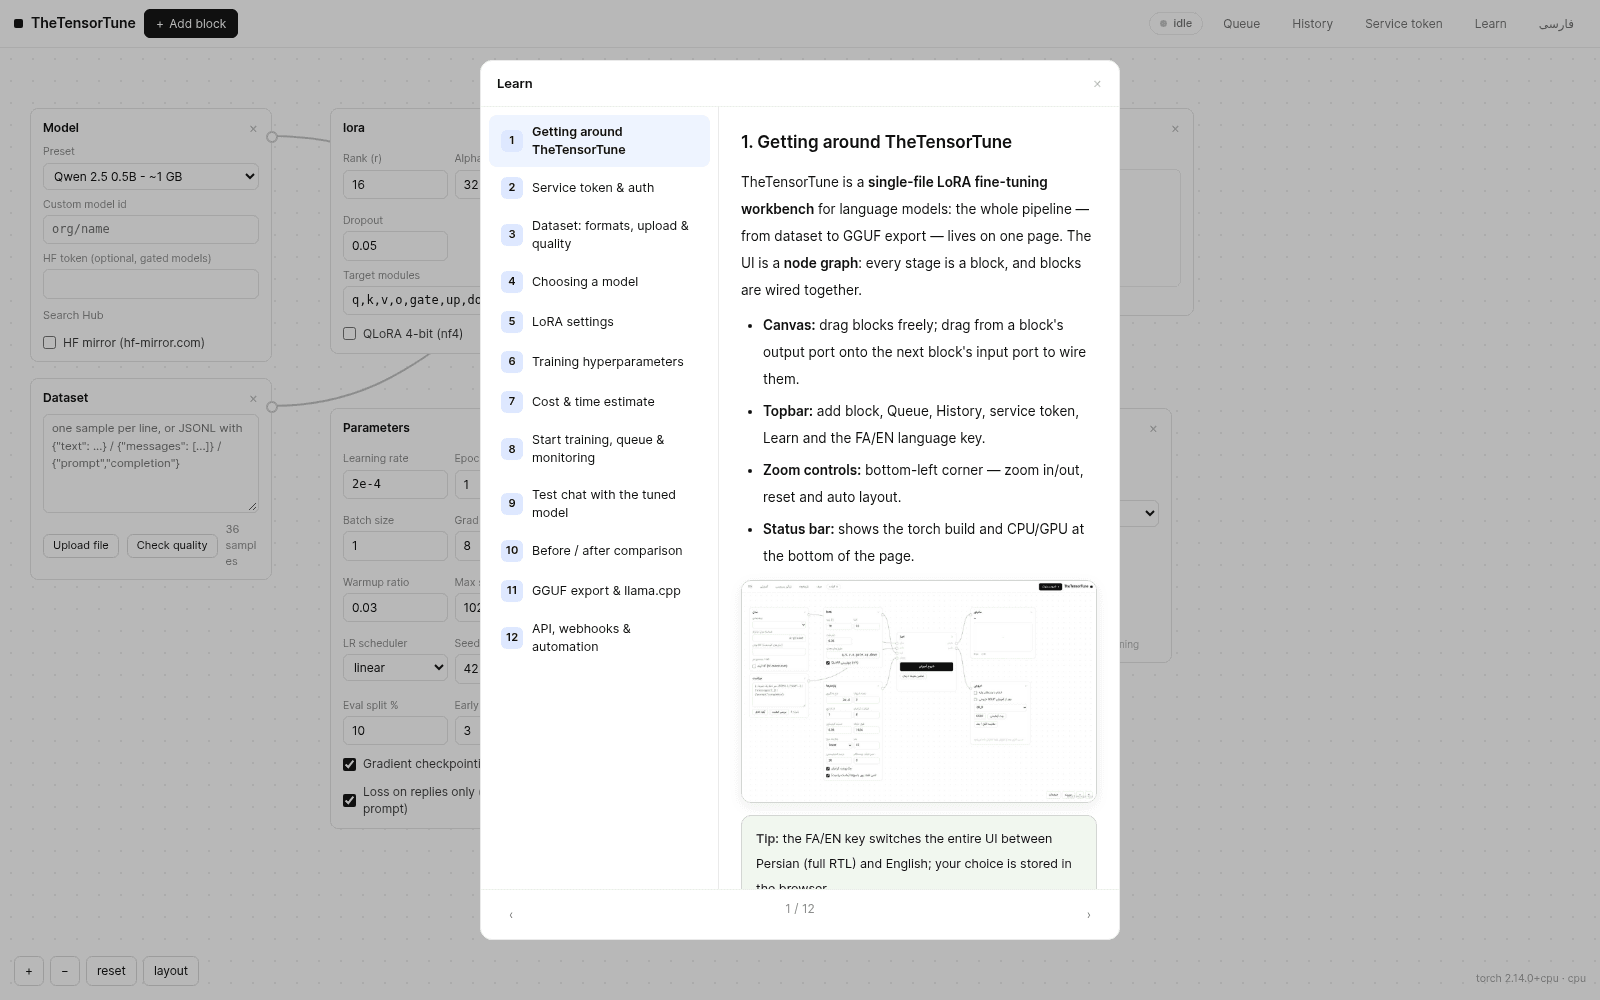1600x1000 pixels.
Task: Click Search Hub in the Model block
Action: pyautogui.click(x=73, y=316)
